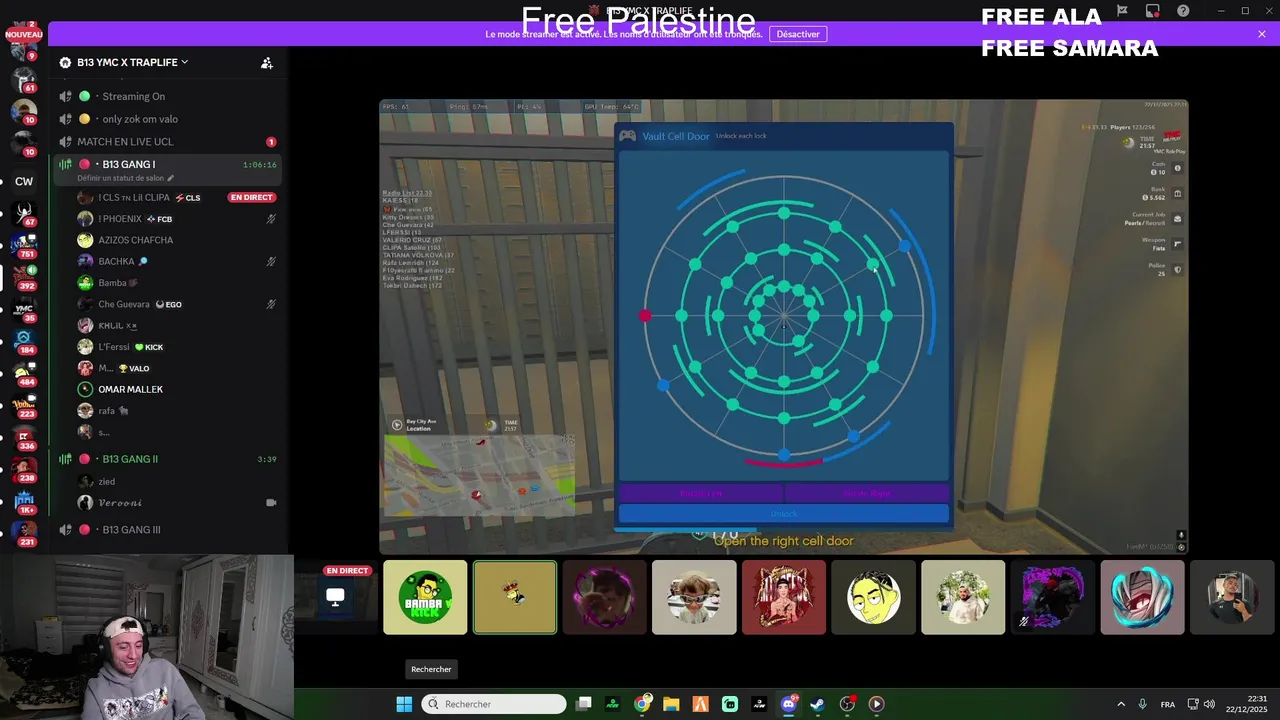The height and width of the screenshot is (720, 1280).
Task: Click the microphone icon in system tray
Action: (1143, 704)
